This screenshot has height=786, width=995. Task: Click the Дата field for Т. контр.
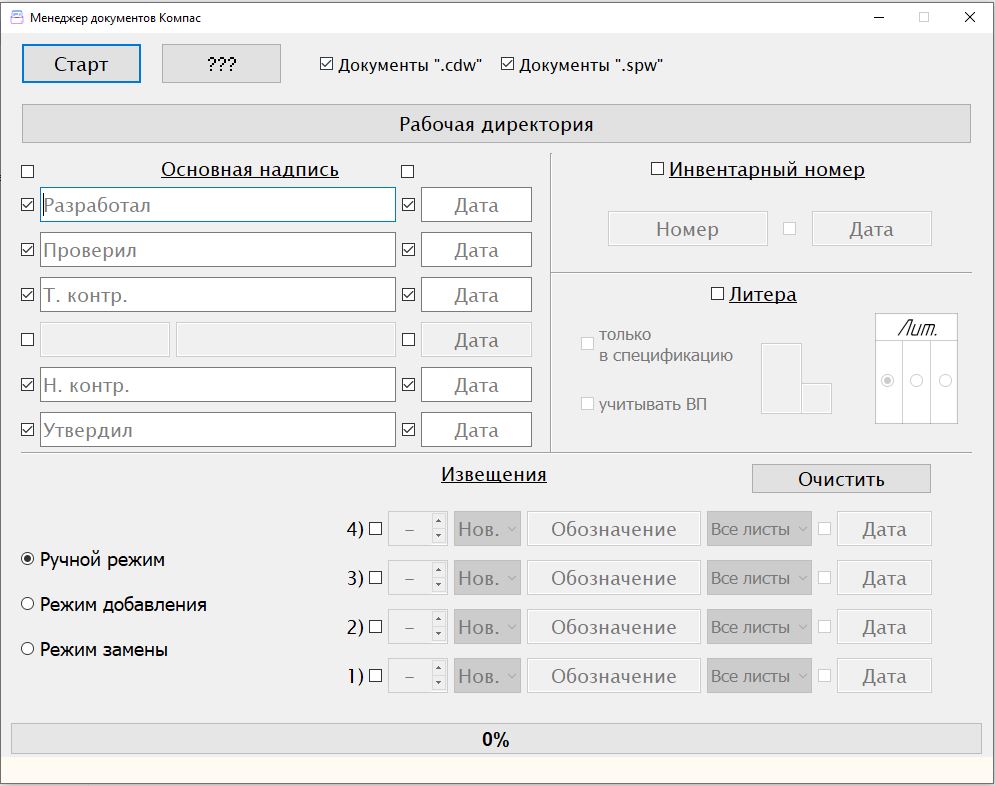pos(476,294)
